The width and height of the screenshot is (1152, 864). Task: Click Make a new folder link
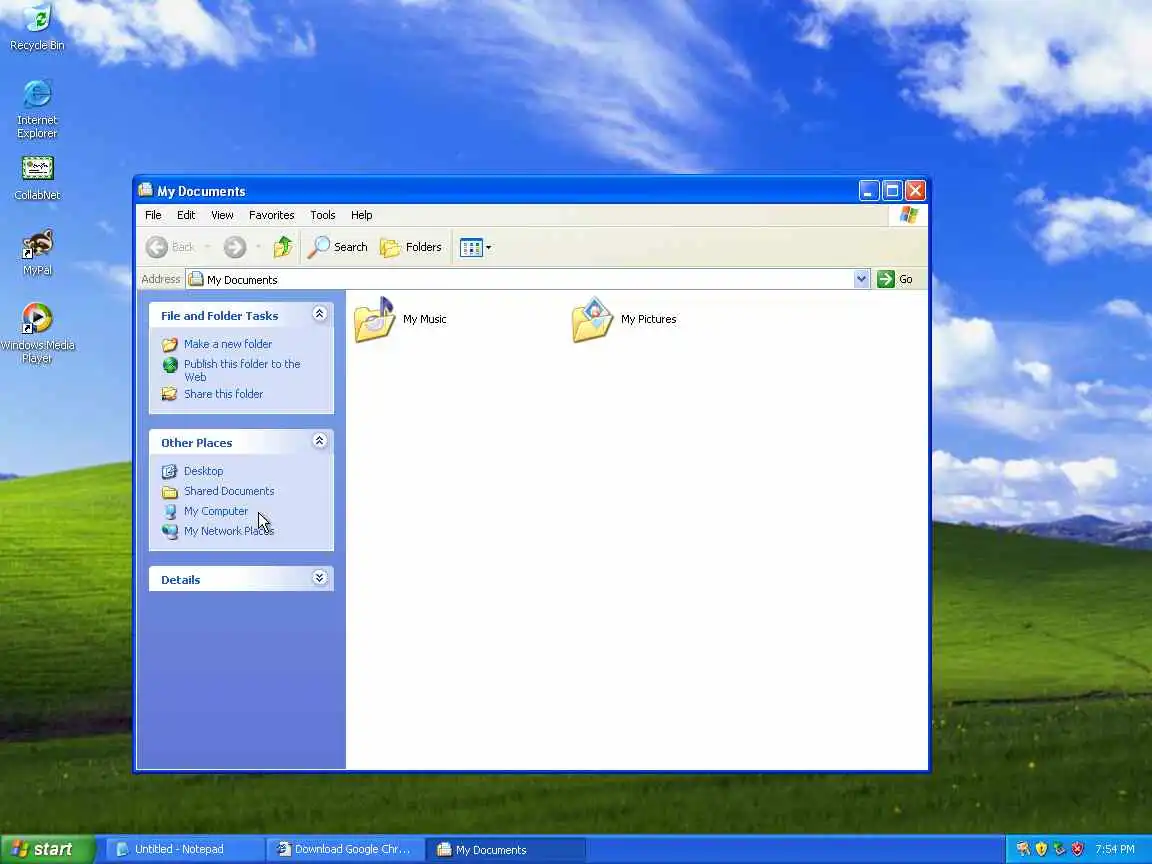(228, 344)
